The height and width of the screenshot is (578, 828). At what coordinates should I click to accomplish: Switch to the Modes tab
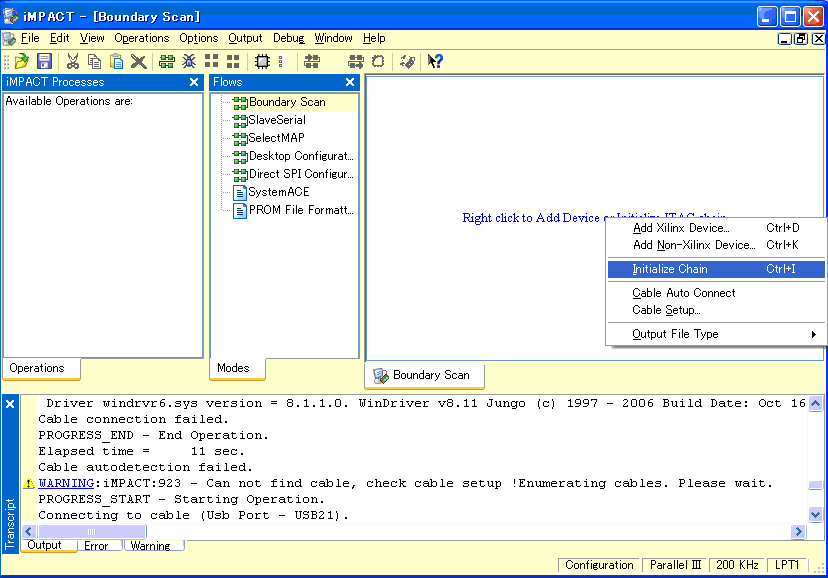237,368
